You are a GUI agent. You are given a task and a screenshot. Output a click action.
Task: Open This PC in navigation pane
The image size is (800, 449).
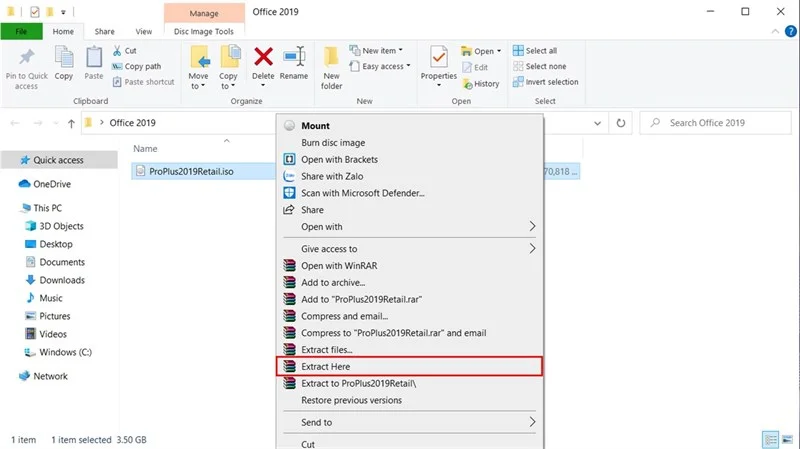[x=47, y=208]
